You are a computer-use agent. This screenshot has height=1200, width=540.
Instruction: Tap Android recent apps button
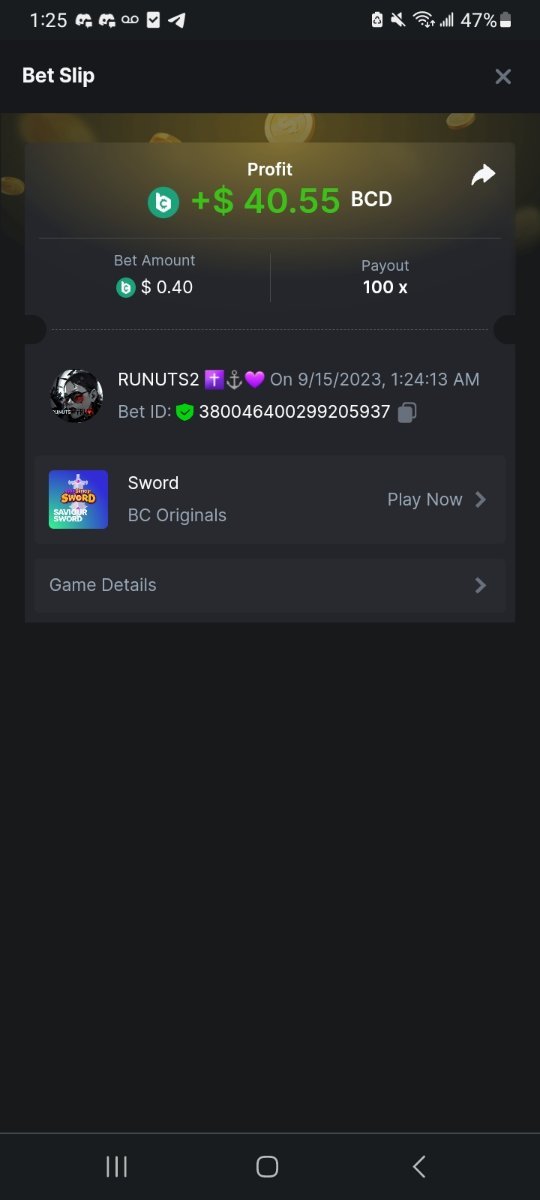point(117,1166)
